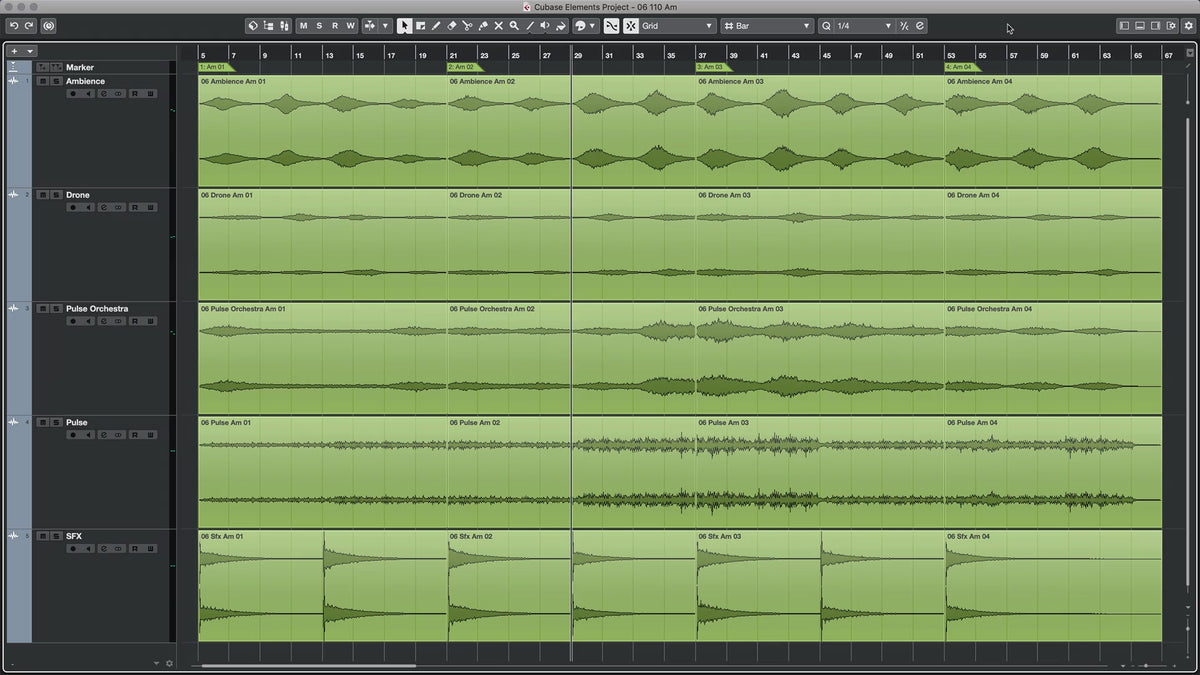Select the Erase tool in toolbar

click(451, 26)
